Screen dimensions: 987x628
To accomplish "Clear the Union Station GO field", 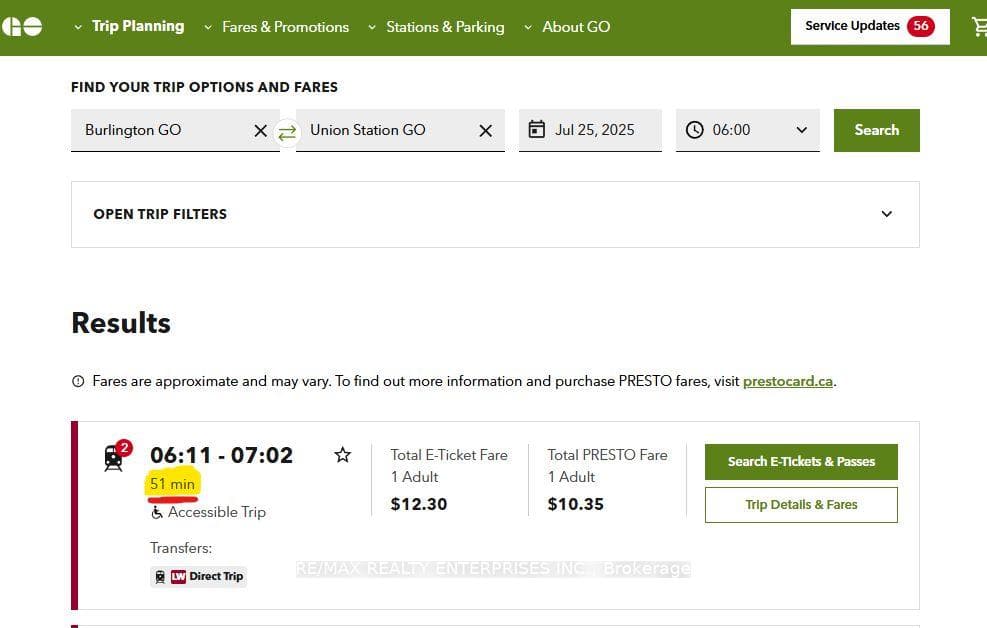I will [485, 131].
